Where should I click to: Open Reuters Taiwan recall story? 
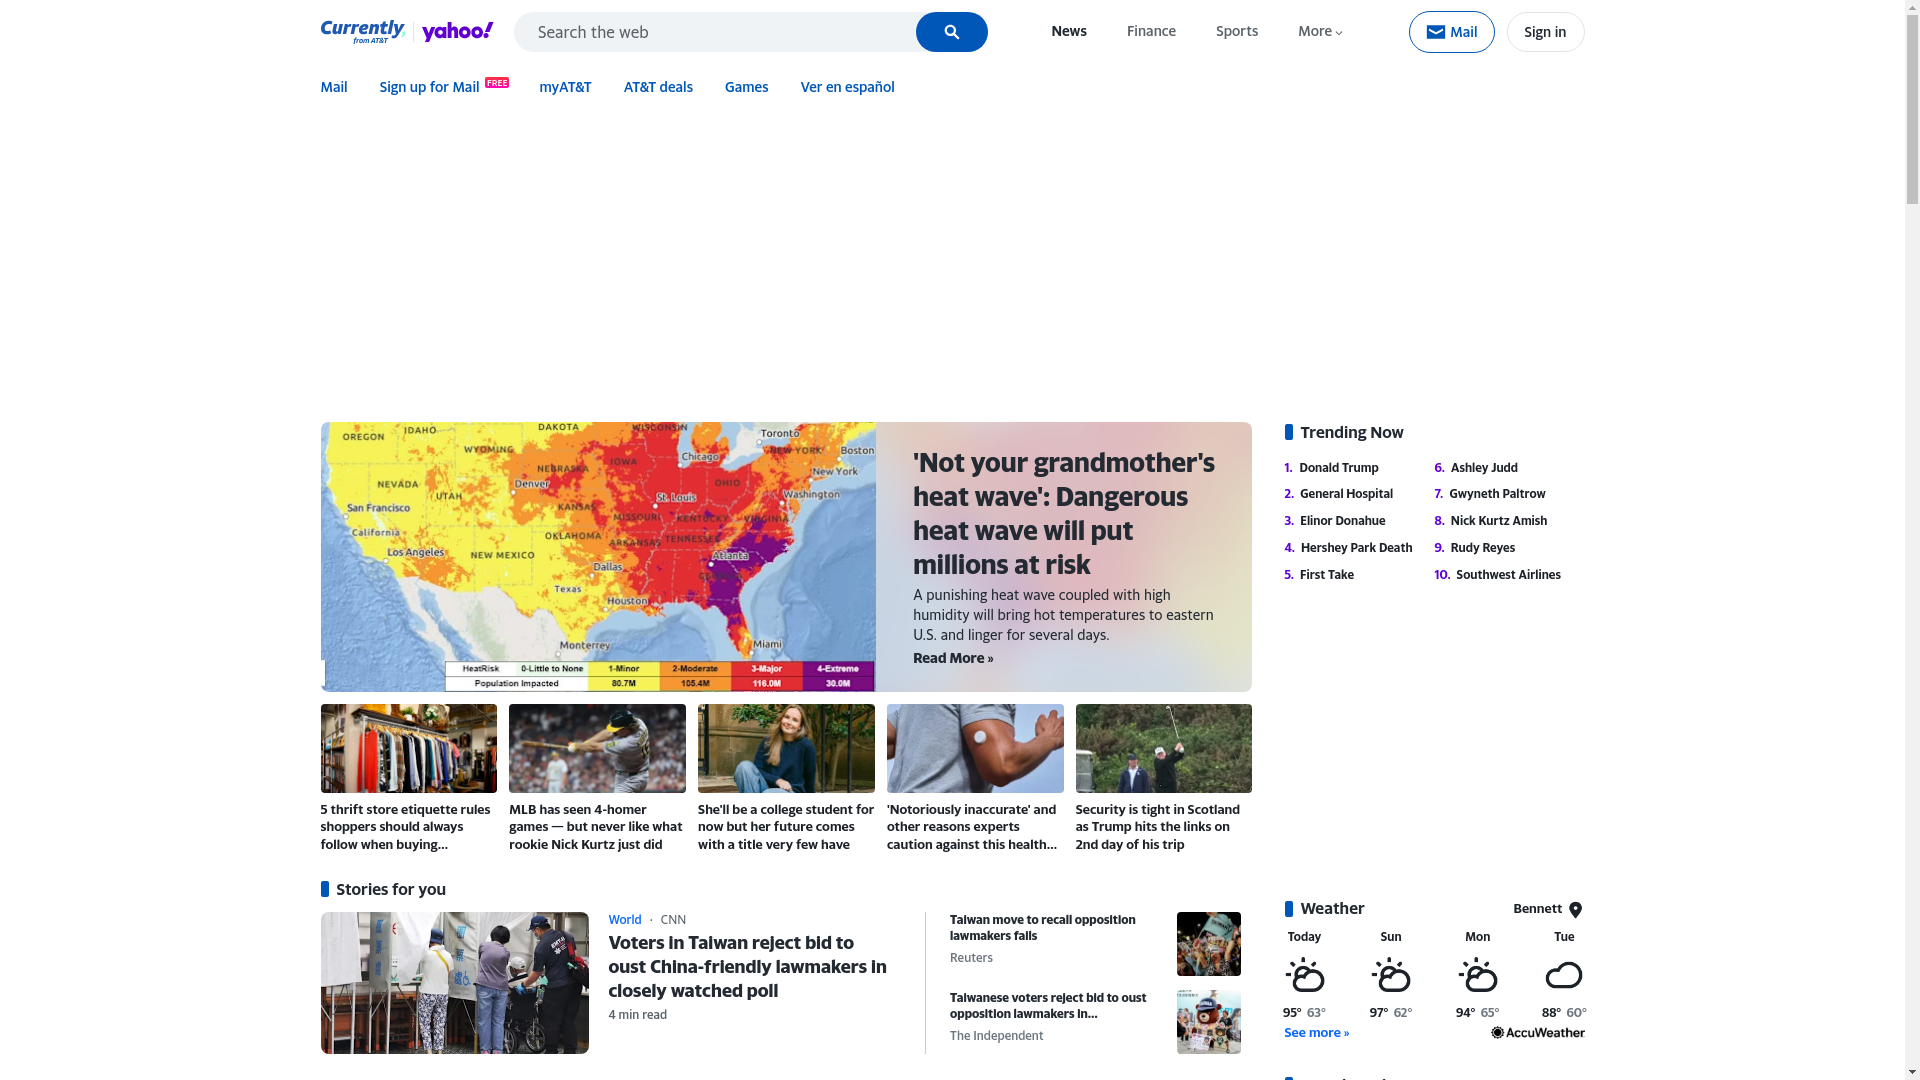pos(1042,928)
